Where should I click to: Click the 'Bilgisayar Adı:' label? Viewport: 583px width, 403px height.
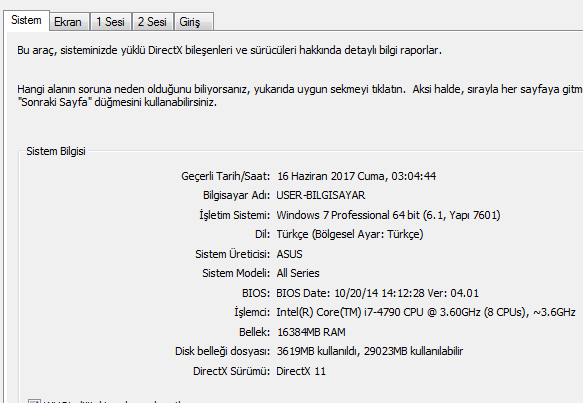[x=236, y=195]
